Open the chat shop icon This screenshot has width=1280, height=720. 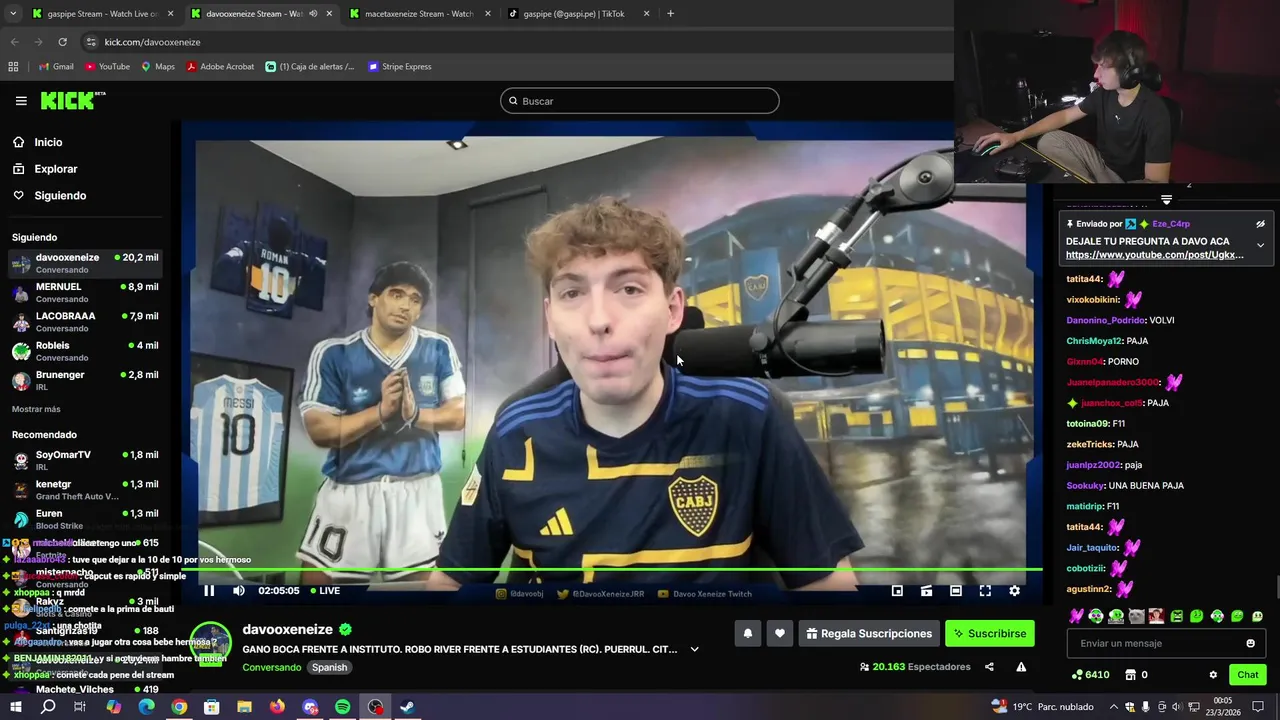pyautogui.click(x=1130, y=675)
